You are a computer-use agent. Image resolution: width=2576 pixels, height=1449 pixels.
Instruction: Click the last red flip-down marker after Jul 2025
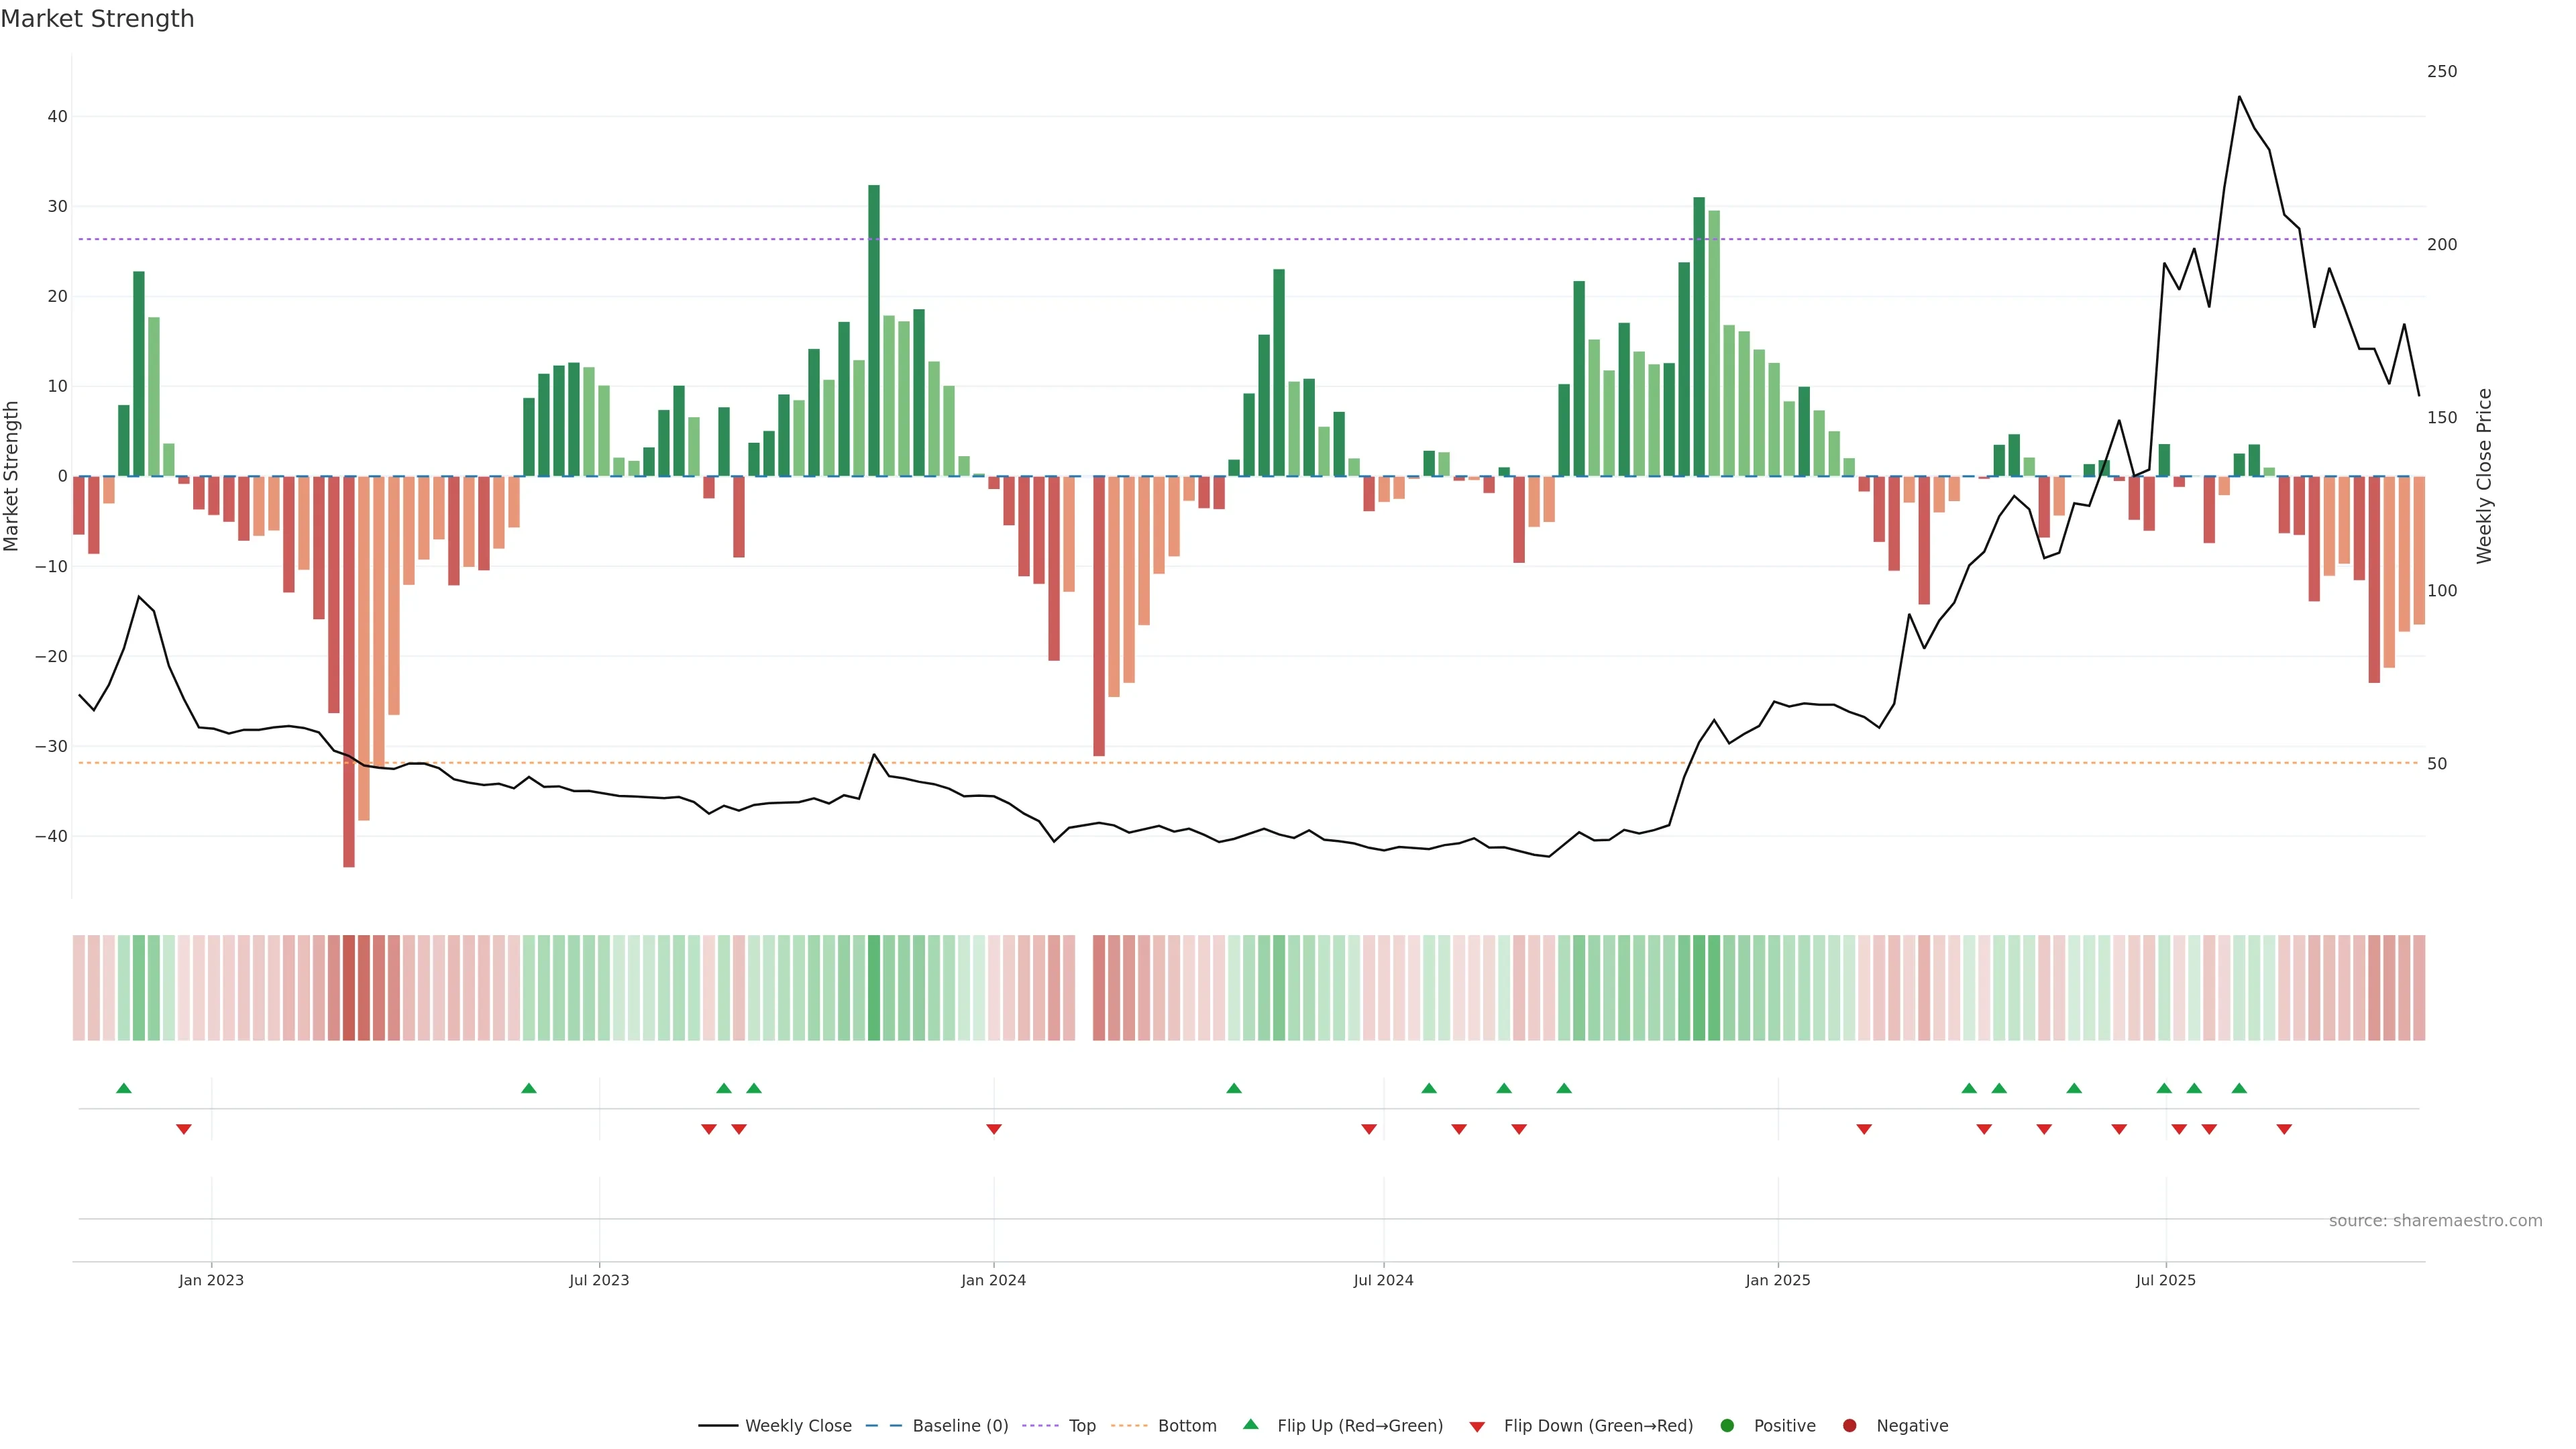pyautogui.click(x=2284, y=1129)
